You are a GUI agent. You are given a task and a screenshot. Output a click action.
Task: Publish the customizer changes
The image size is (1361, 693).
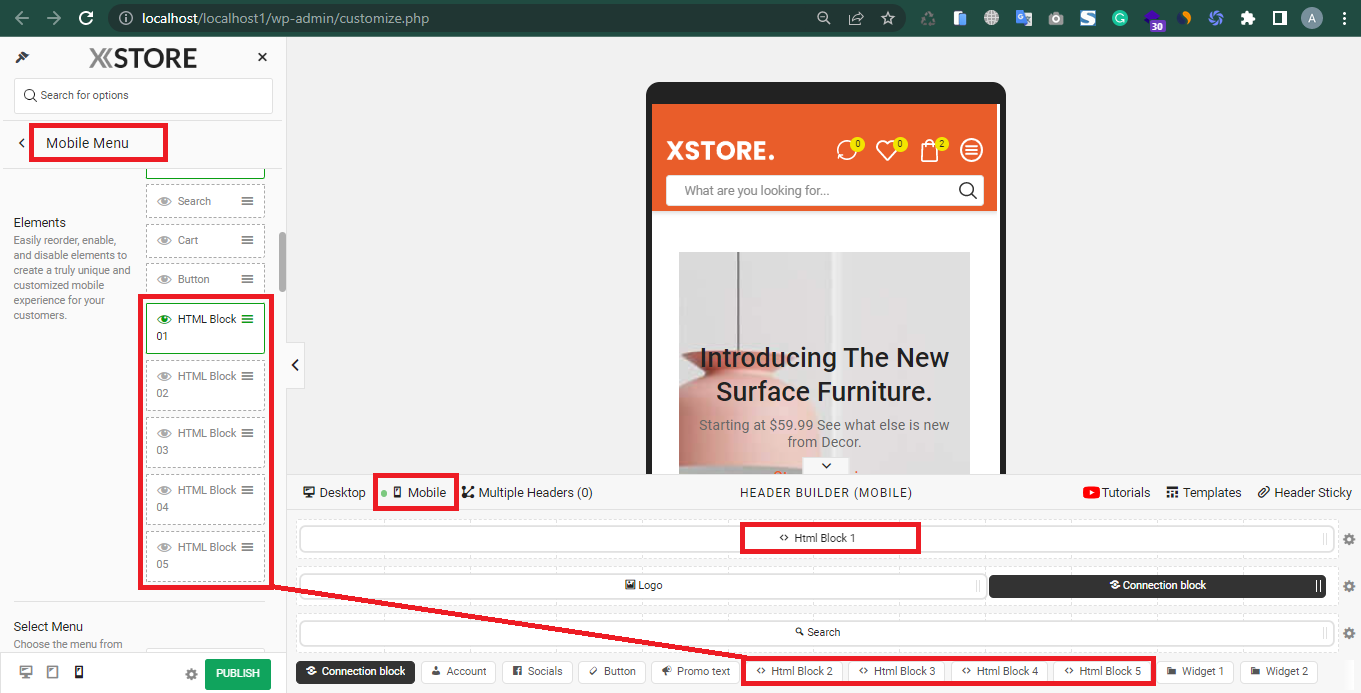coord(238,674)
